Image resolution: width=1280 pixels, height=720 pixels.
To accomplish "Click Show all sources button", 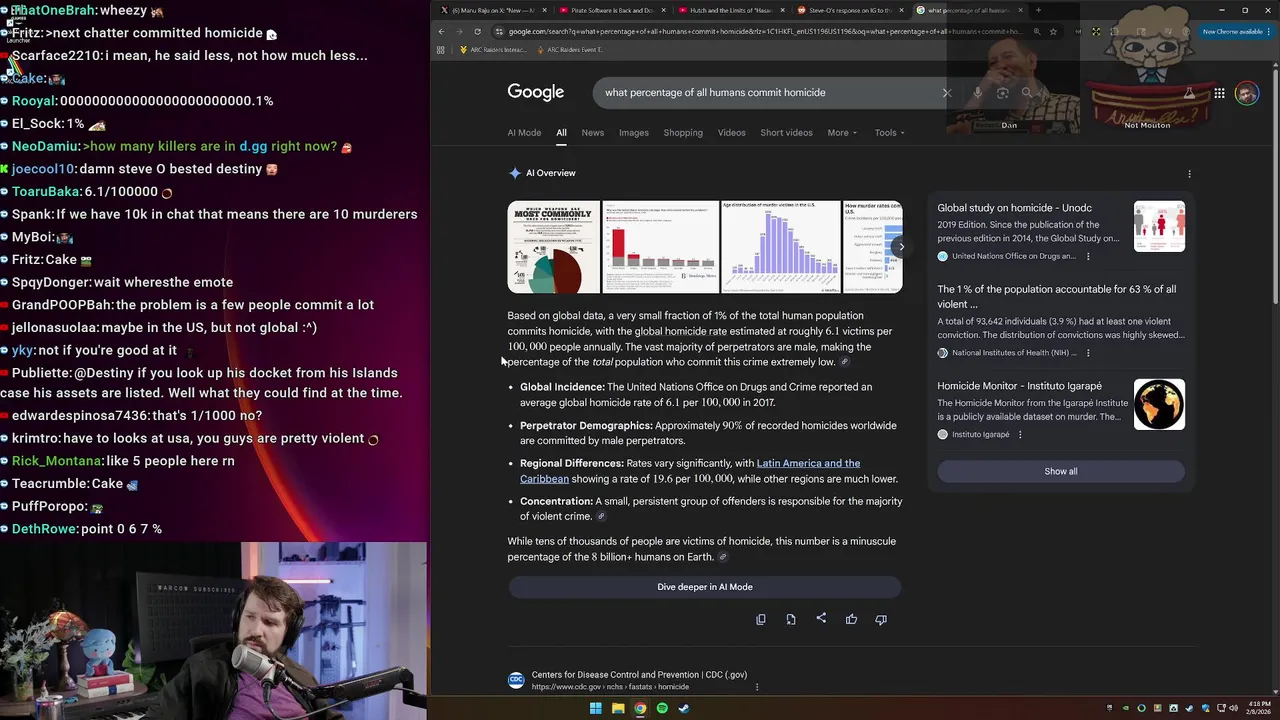I will [1061, 472].
